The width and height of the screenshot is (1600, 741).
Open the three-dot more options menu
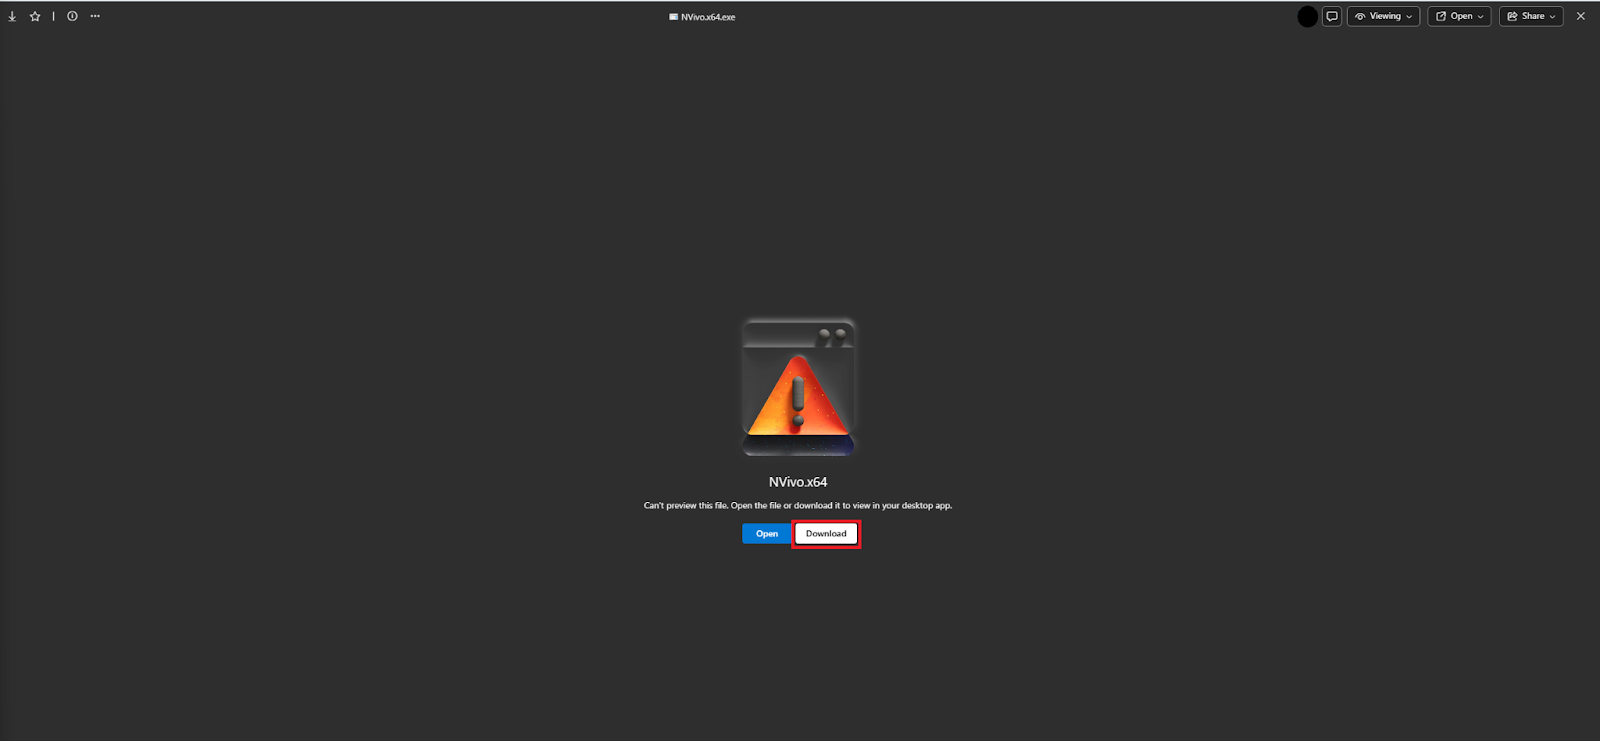pos(95,17)
